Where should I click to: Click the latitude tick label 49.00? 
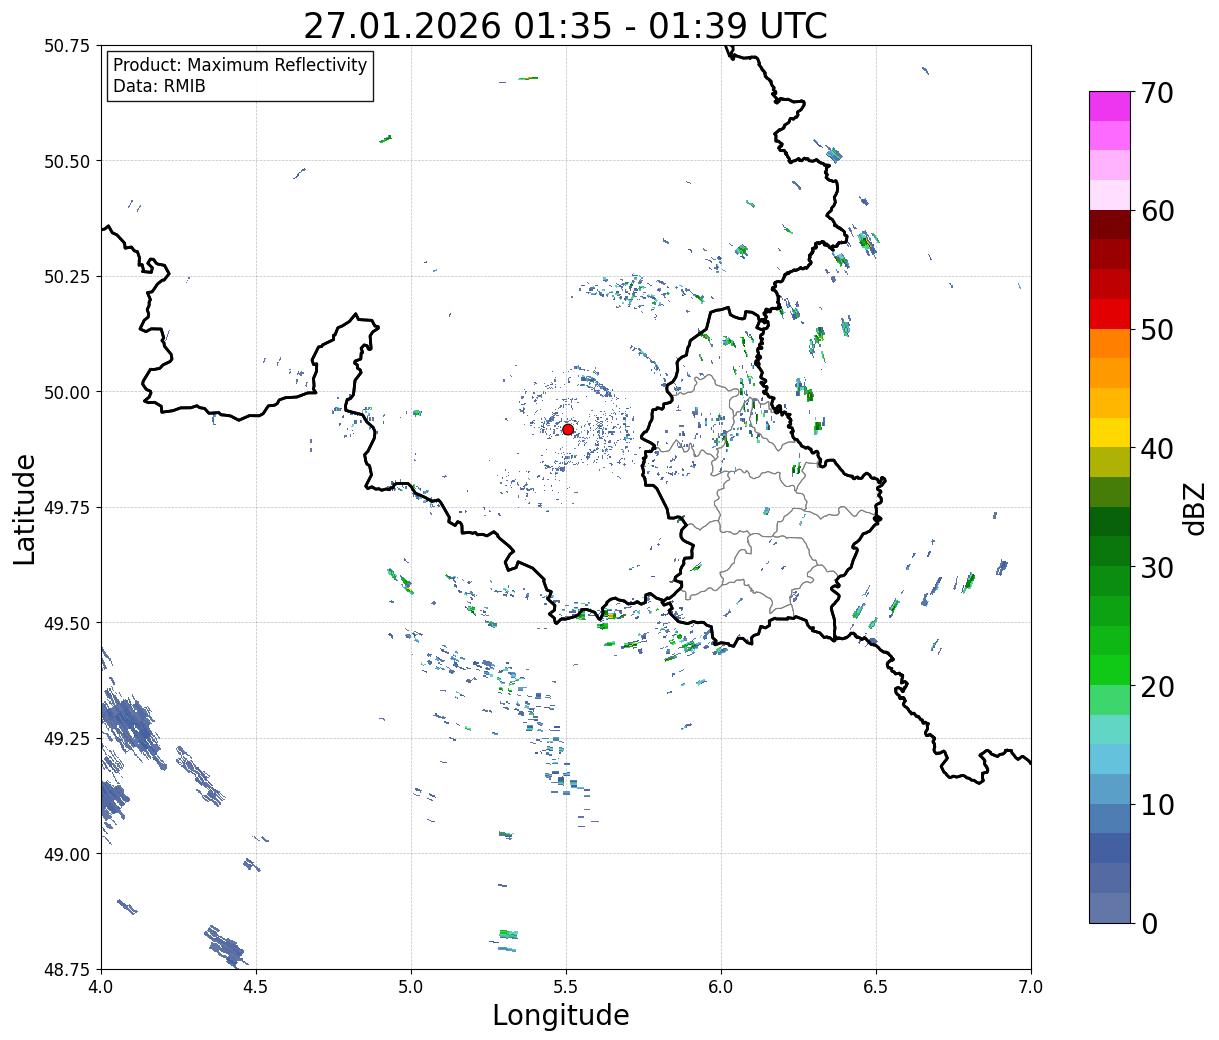tap(66, 854)
